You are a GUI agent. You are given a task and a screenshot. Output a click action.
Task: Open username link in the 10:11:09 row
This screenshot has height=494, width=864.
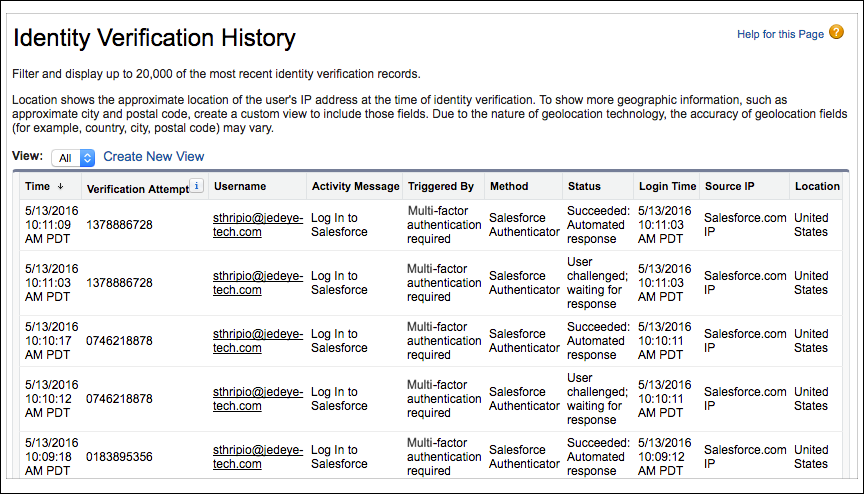click(x=258, y=225)
